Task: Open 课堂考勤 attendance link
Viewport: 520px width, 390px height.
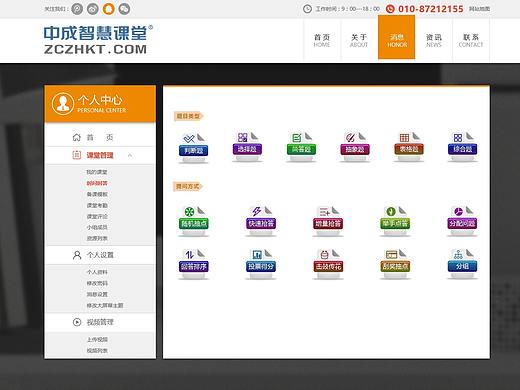Action: point(97,205)
